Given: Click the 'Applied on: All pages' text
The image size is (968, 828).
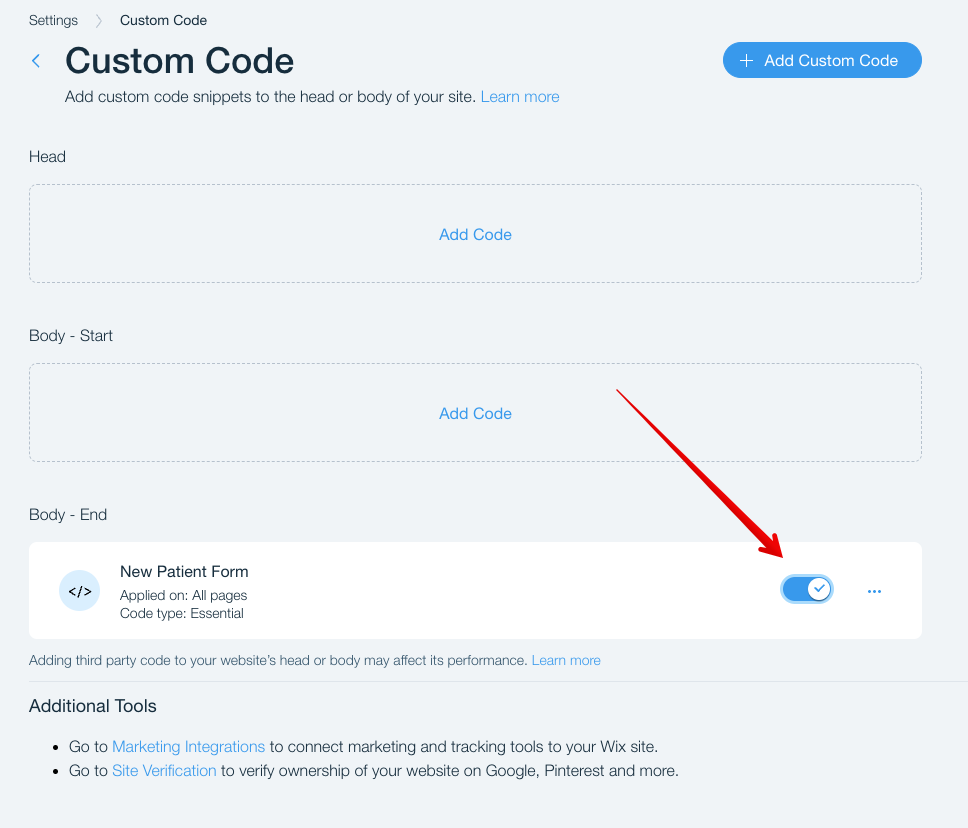Looking at the screenshot, I should coord(183,595).
